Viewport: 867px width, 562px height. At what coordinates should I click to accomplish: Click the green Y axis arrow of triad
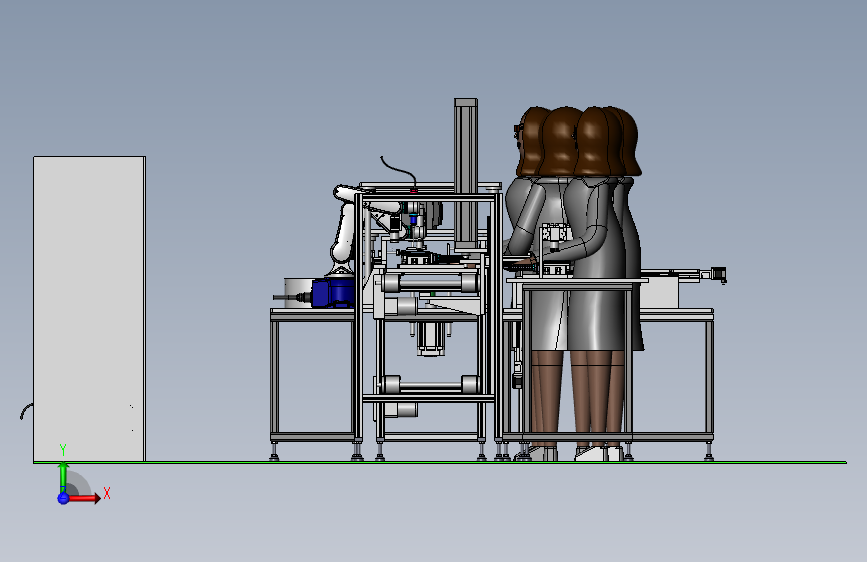click(x=63, y=478)
